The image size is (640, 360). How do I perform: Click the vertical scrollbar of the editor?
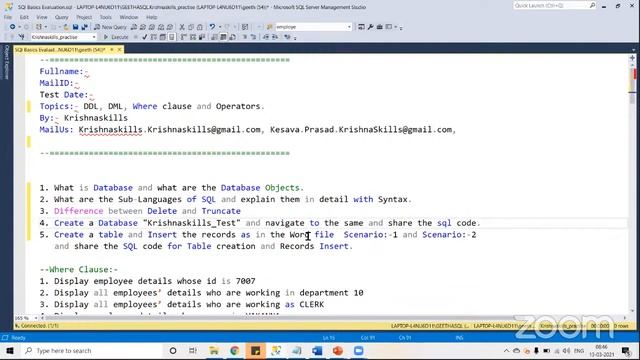tap(632, 188)
